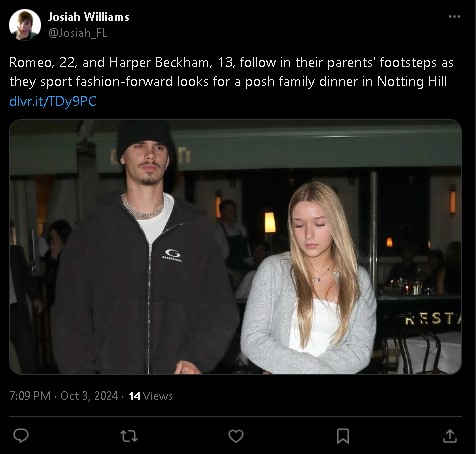
Task: Repost this tweet with the retweet icon
Action: [129, 436]
